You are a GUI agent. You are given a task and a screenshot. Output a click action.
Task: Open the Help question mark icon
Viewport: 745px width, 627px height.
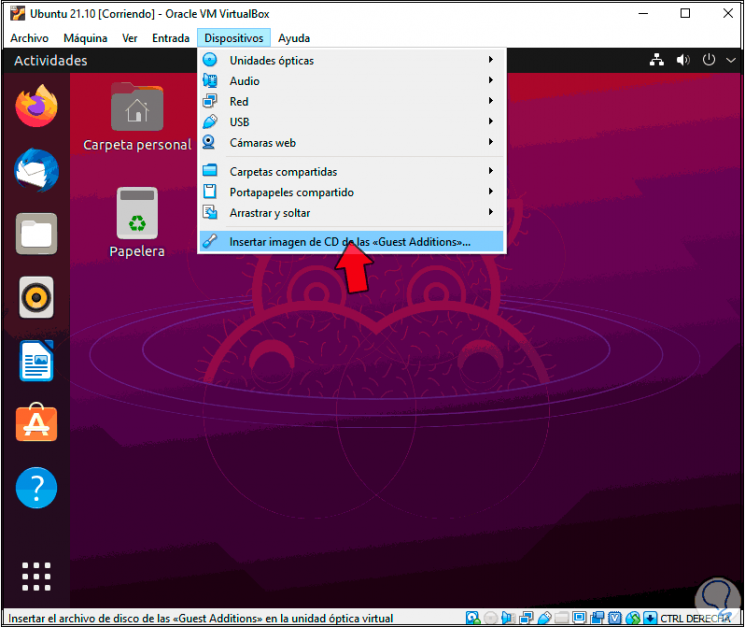tap(37, 488)
